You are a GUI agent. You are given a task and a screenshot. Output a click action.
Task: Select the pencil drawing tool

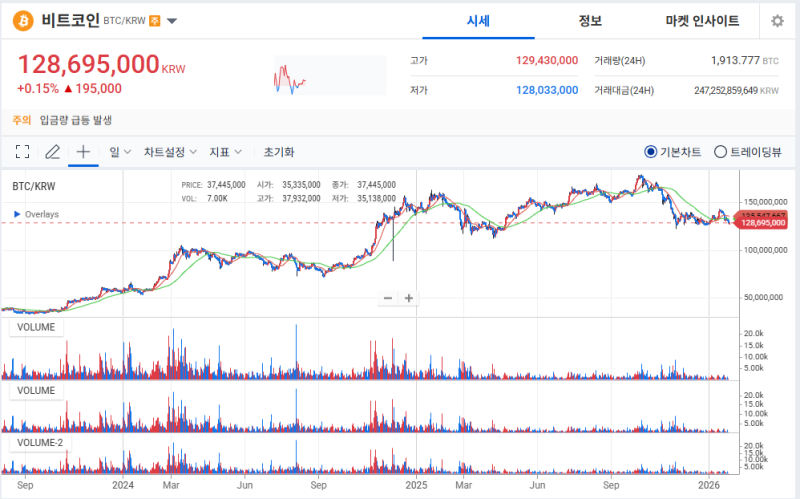click(x=53, y=152)
